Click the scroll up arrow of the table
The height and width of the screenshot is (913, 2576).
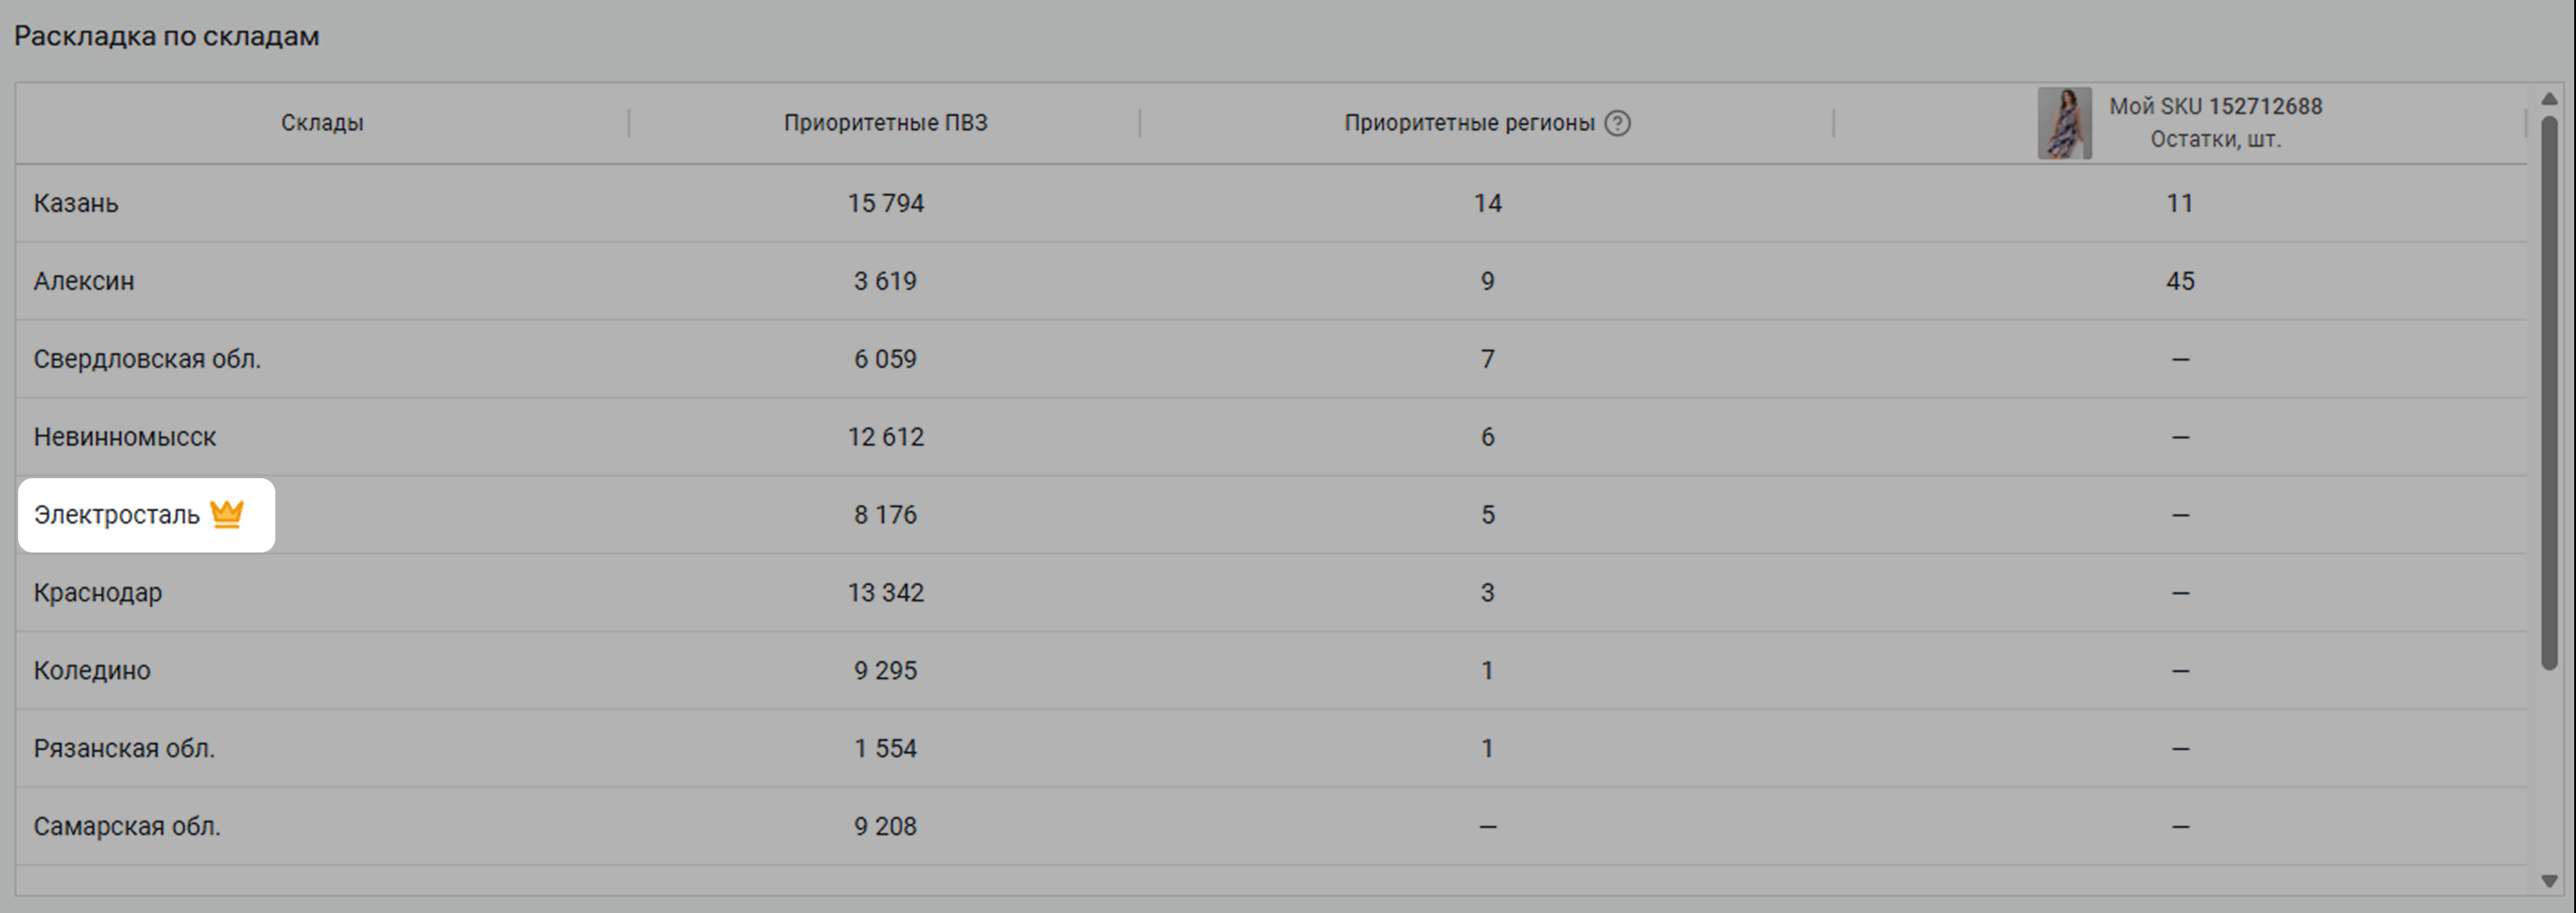[x=2549, y=99]
